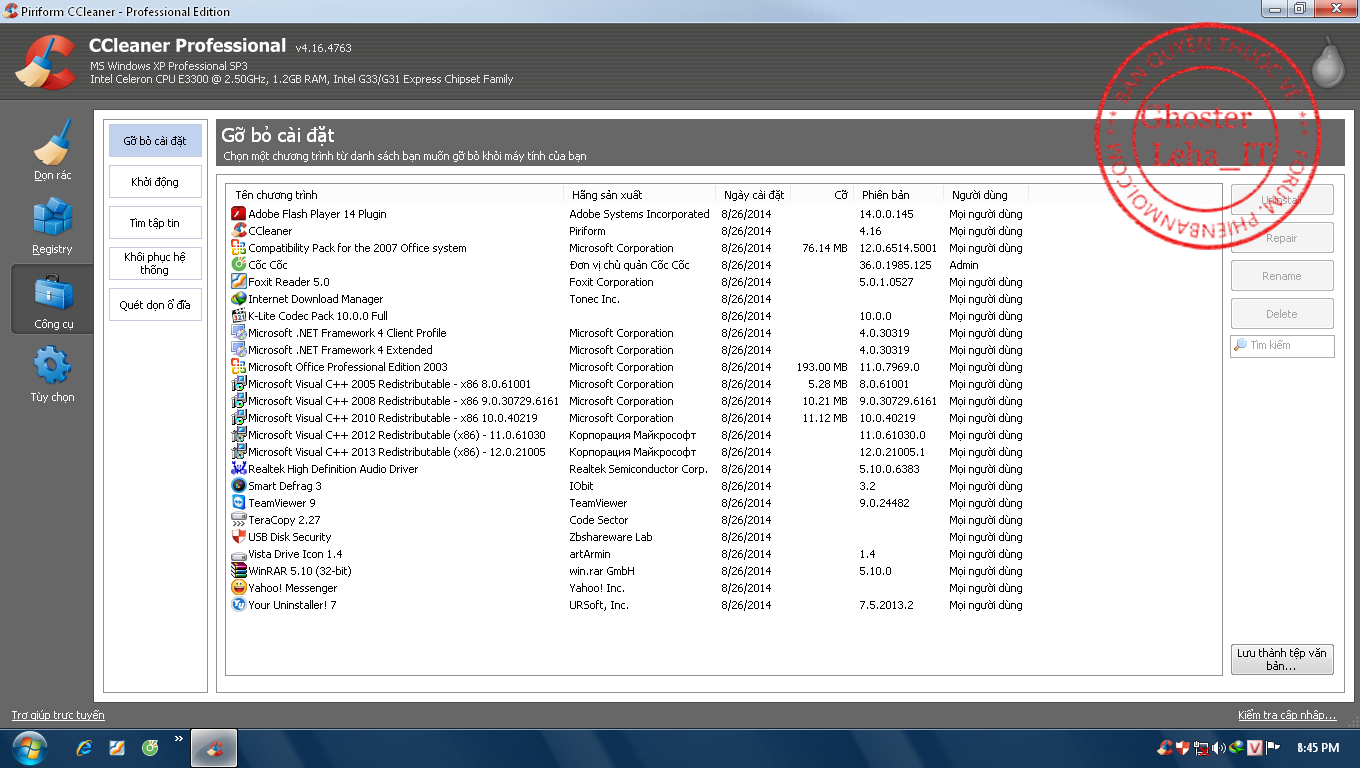Select the WinRAR 5.10 icon in list
This screenshot has width=1360, height=768.
(239, 571)
